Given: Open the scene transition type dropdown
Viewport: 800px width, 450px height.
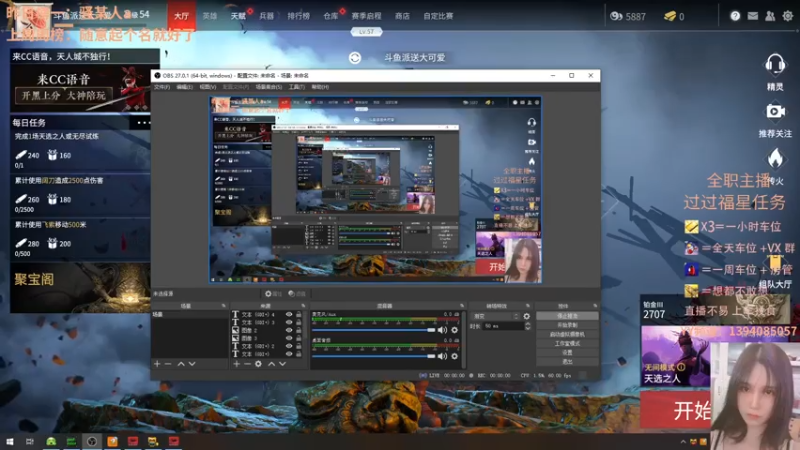Looking at the screenshot, I should coord(495,316).
